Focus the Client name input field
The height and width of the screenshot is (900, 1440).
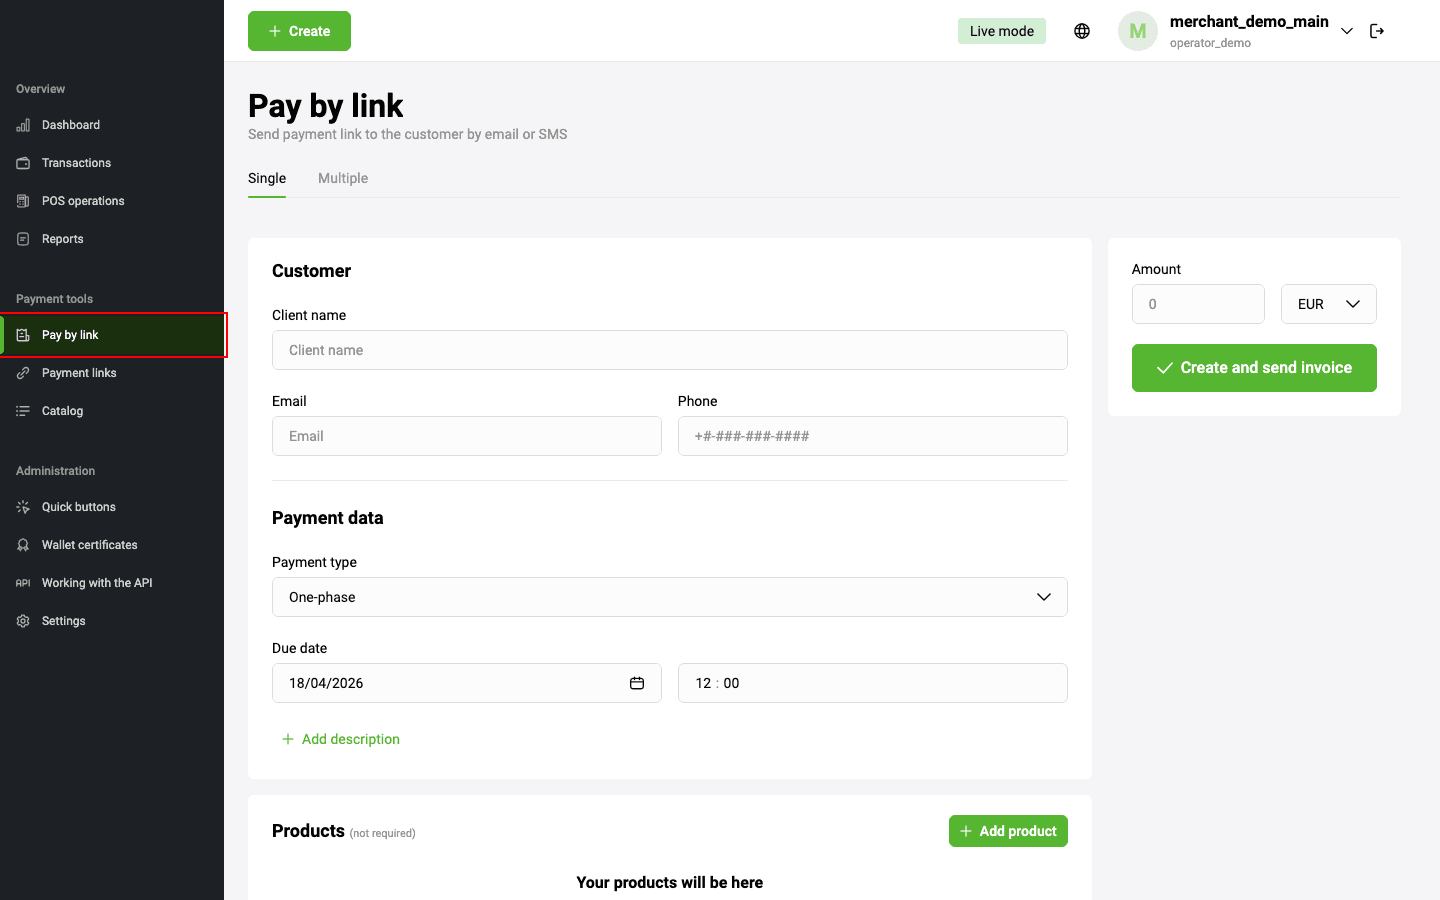(x=669, y=350)
